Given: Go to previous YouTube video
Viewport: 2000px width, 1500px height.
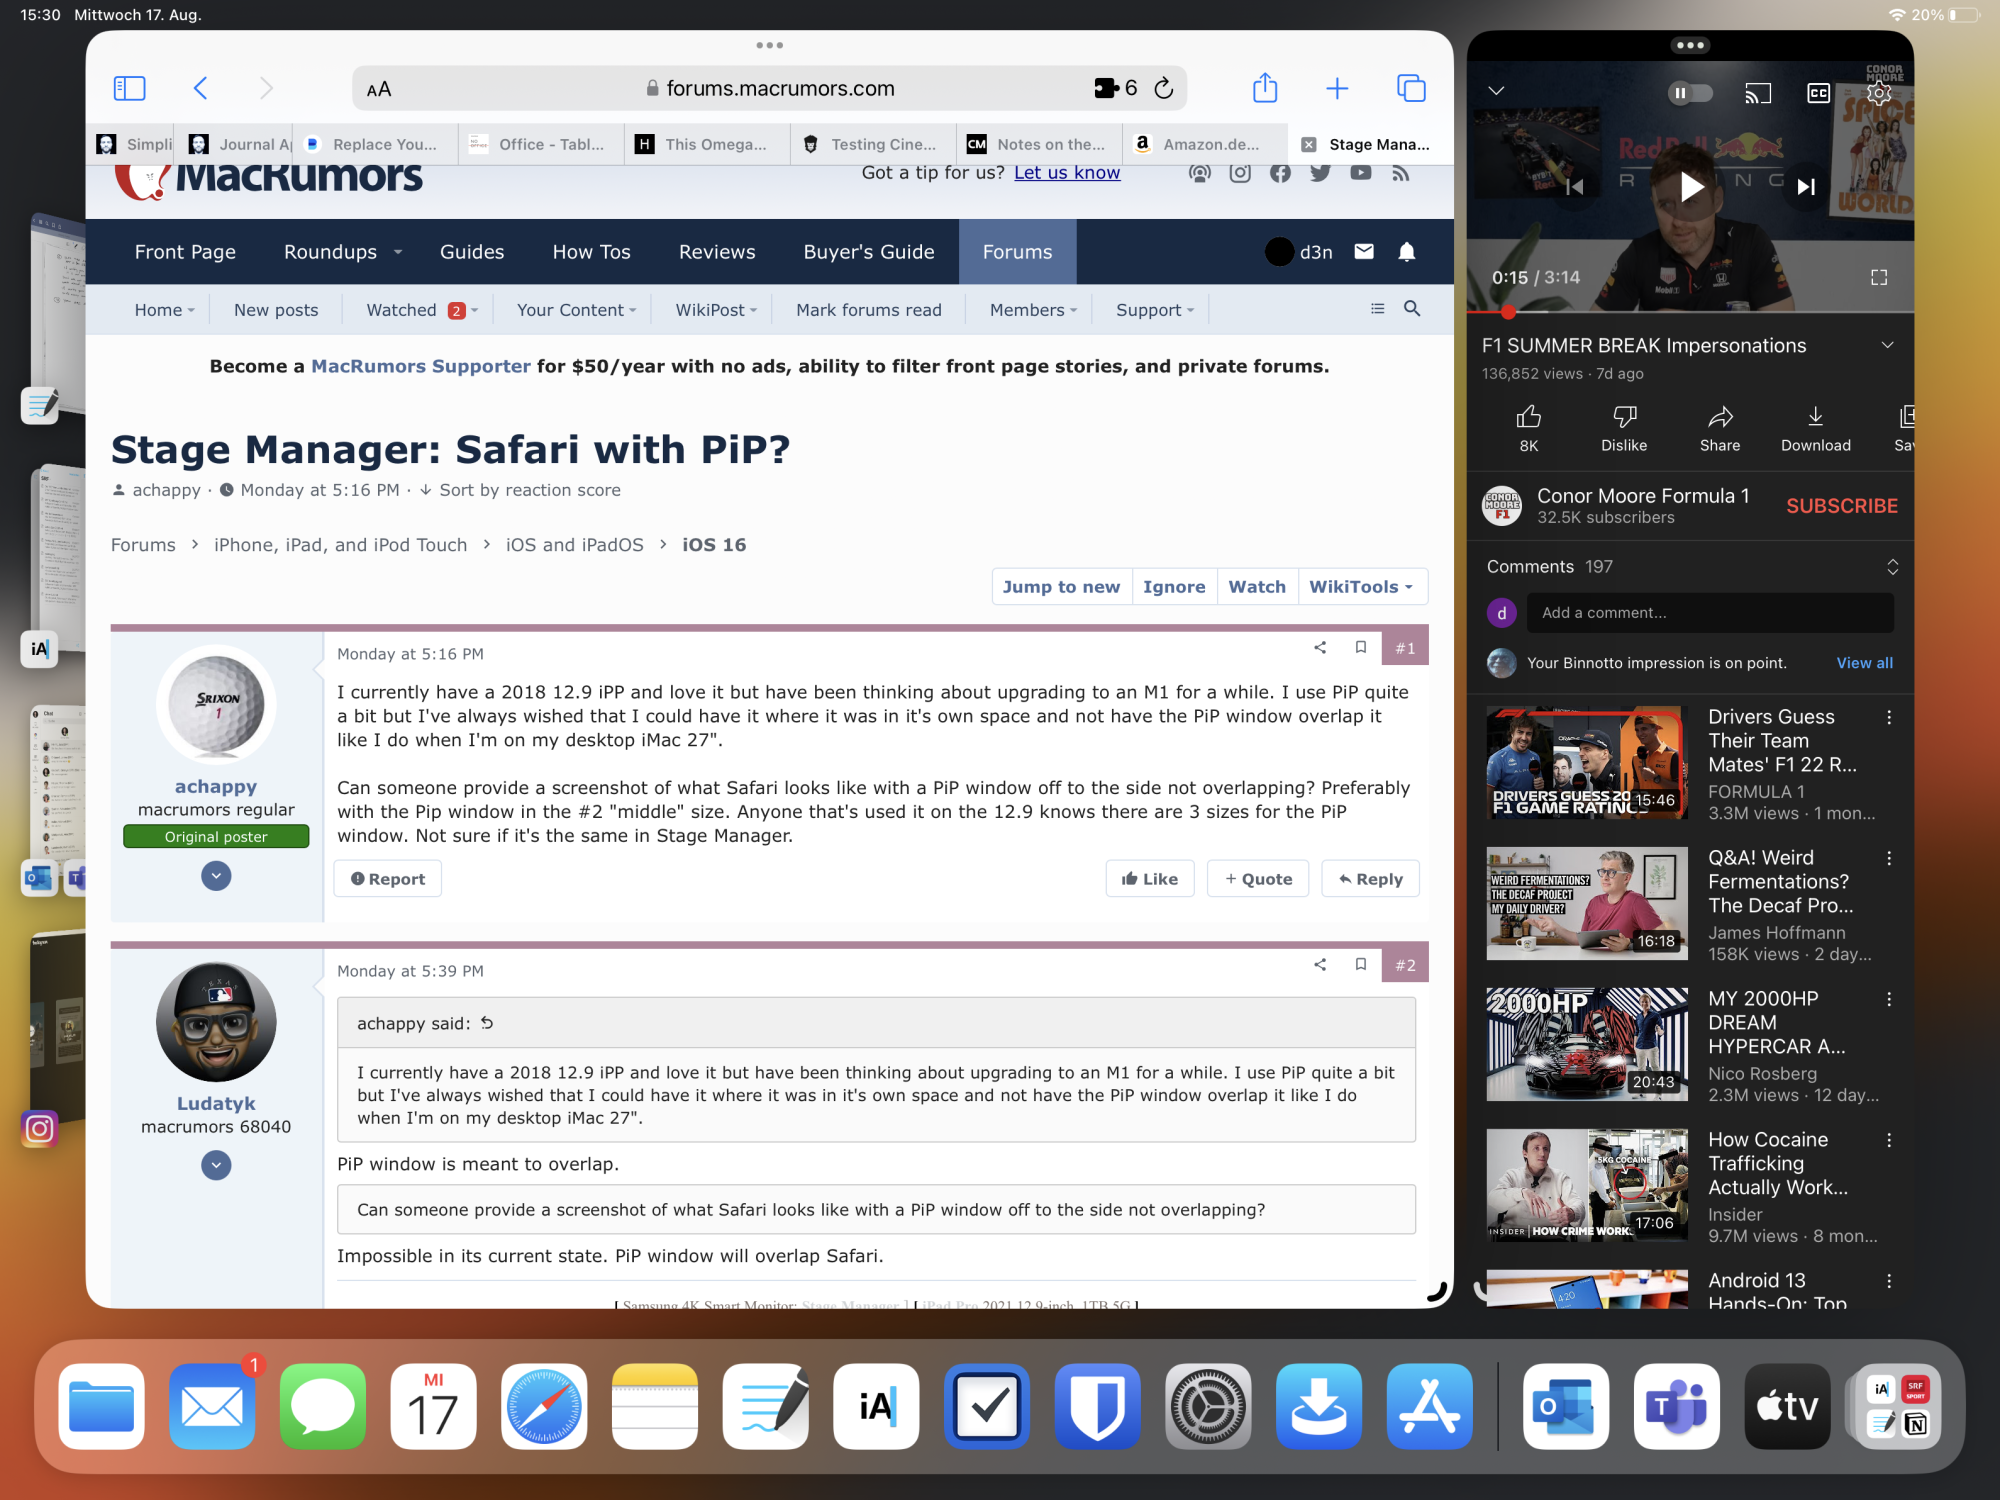Looking at the screenshot, I should [1575, 186].
